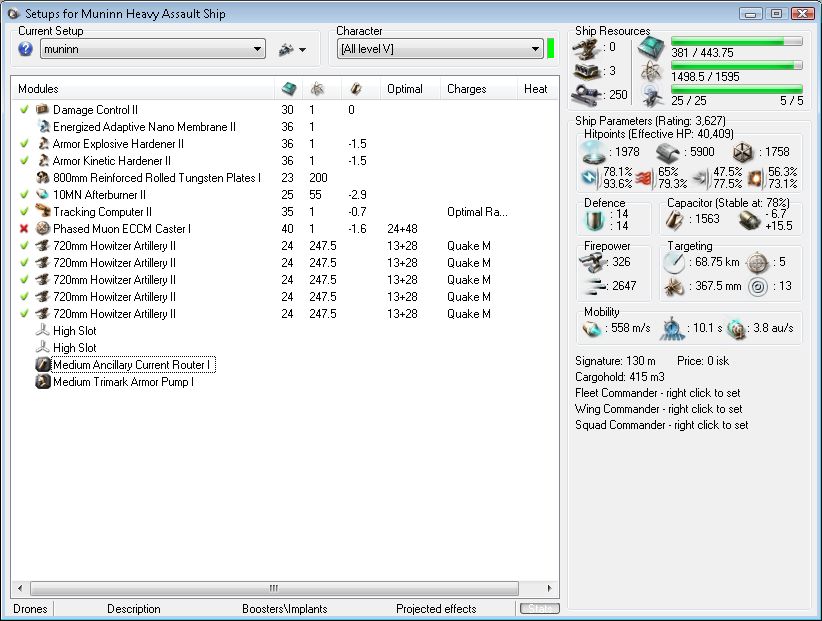Screen dimensions: 822x621
Task: Toggle the Armor Kinetic Hardener II checkmark
Action: [x=24, y=160]
